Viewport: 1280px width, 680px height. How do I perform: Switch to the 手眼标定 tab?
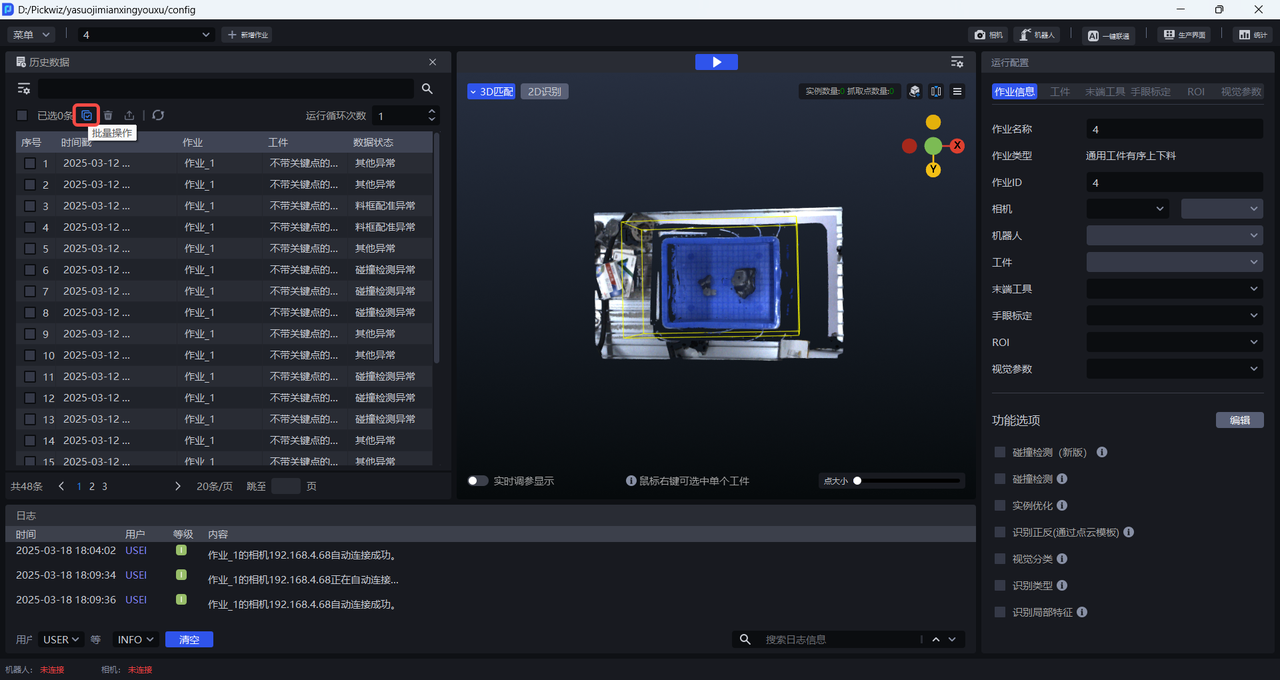coord(1150,91)
